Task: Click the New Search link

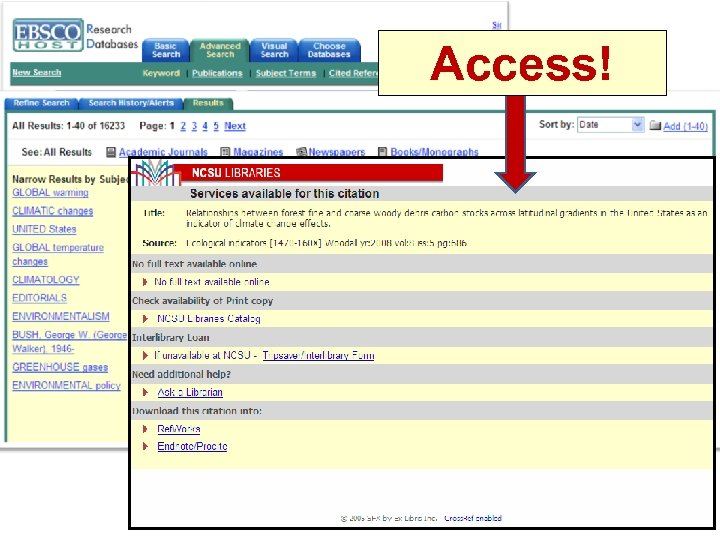Action: 37,73
